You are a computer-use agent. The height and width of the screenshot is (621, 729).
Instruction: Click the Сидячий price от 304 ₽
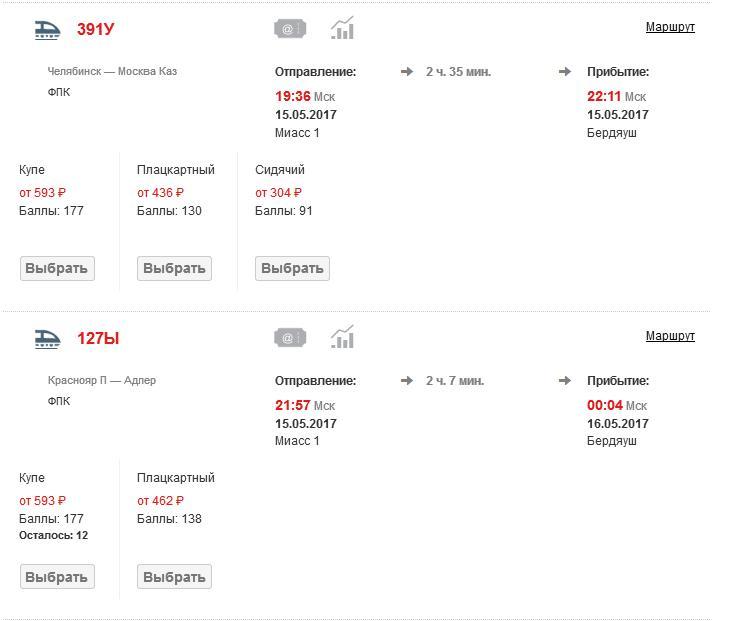pos(278,192)
